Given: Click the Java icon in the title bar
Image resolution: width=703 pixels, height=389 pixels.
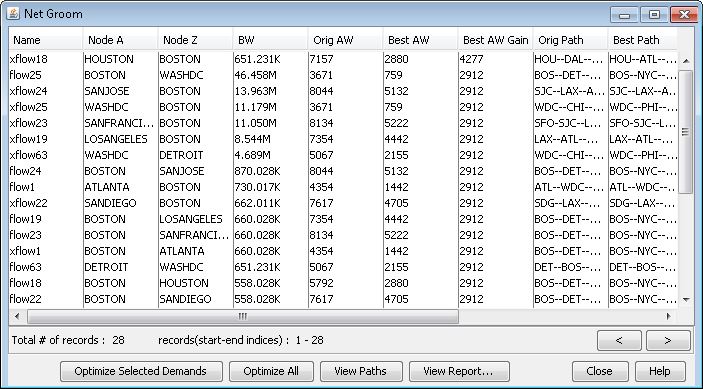Looking at the screenshot, I should click(x=13, y=13).
